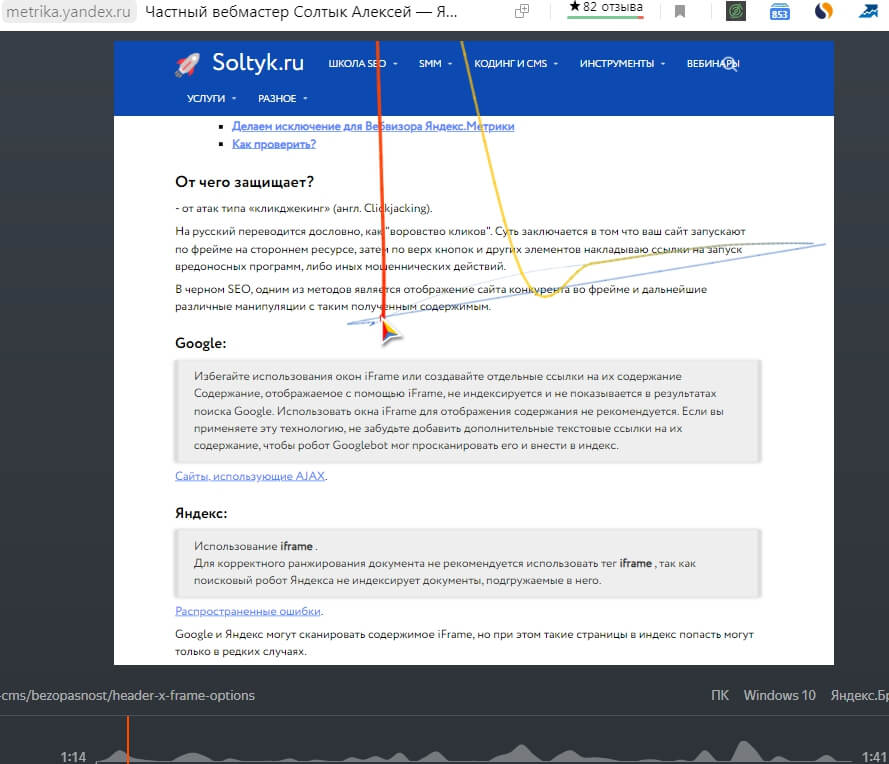Expand the SMM dropdown menu
The height and width of the screenshot is (764, 889).
435,63
